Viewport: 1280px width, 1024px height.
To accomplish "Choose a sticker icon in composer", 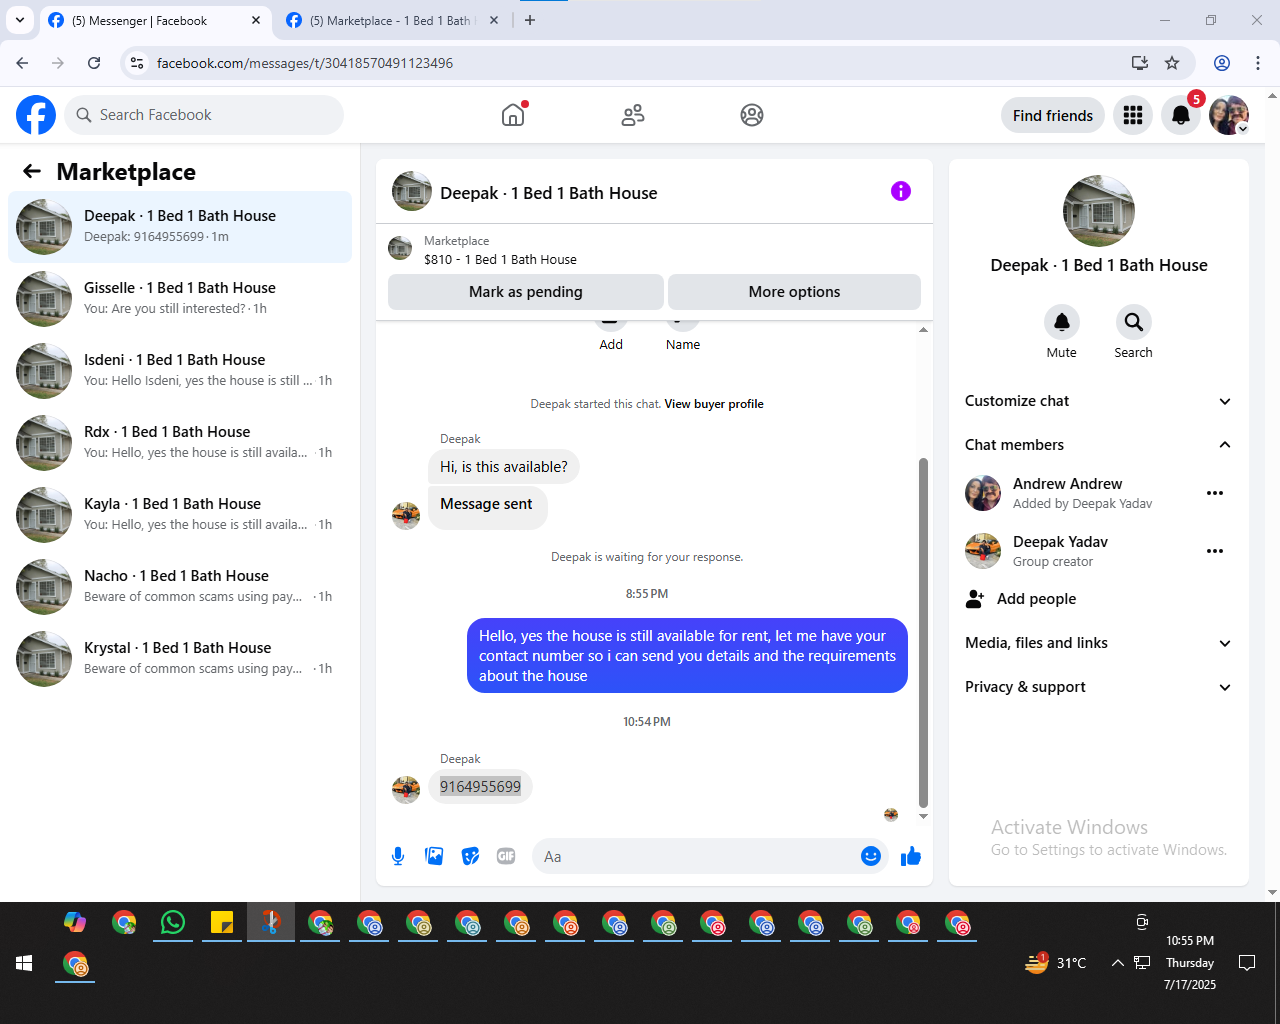I will [470, 856].
